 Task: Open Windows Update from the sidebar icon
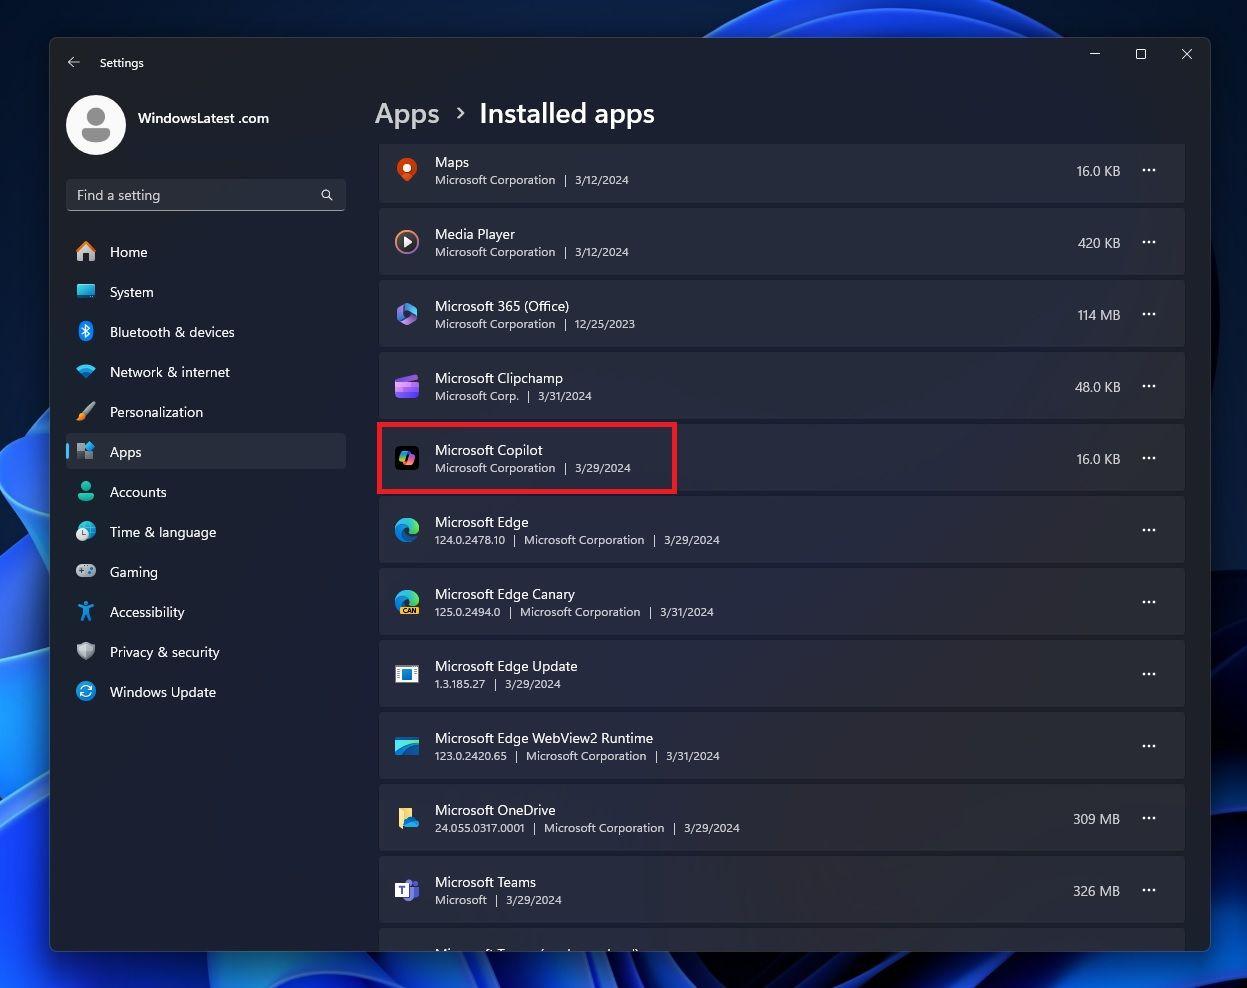(x=87, y=692)
